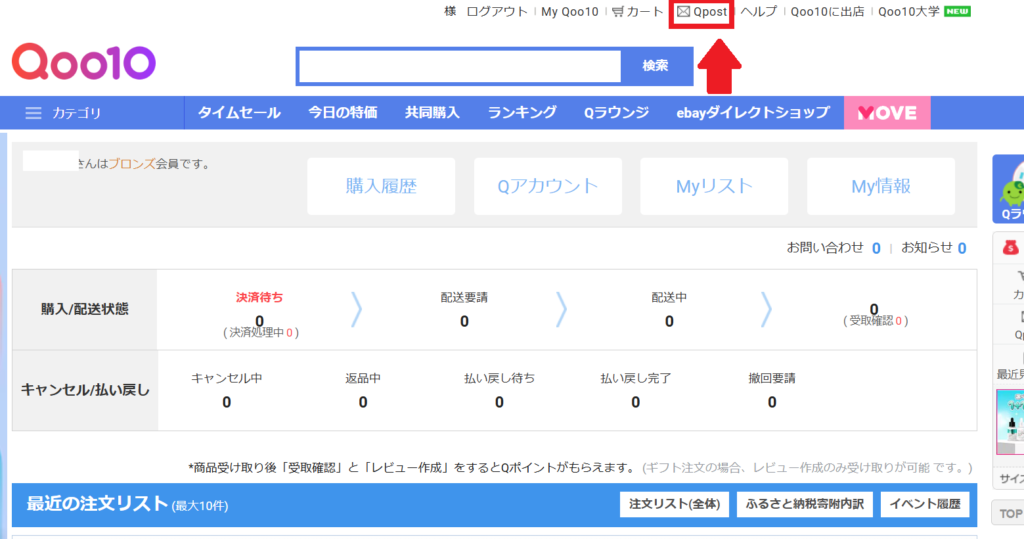Image resolution: width=1024 pixels, height=539 pixels.
Task: Click the hamburger カテゴリ menu icon
Action: point(34,113)
